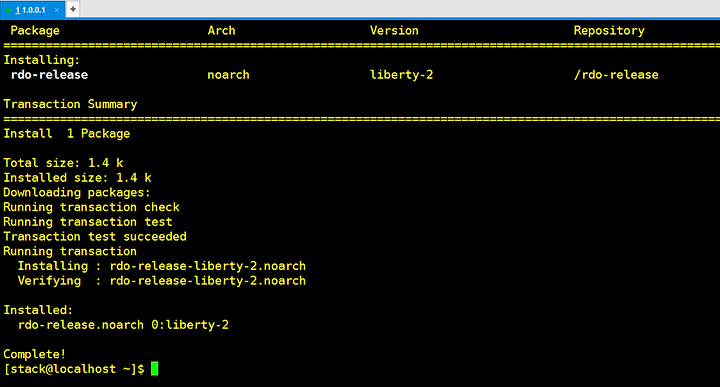
Task: Click the 'Running transaction check' line
Action: [91, 207]
